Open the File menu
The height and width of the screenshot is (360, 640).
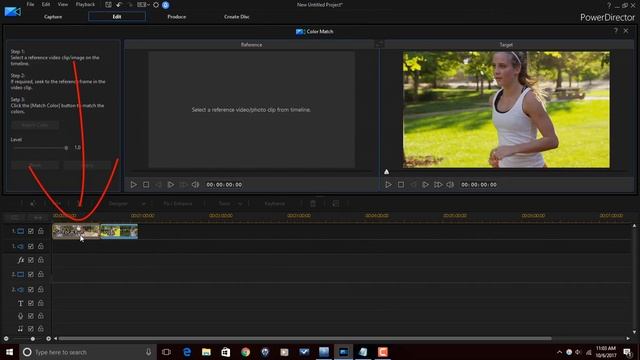31,4
